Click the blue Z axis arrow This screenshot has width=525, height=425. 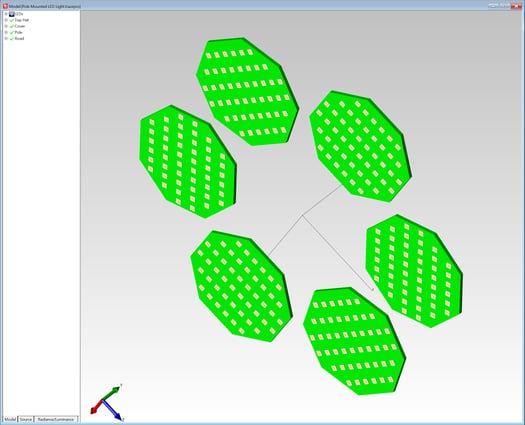point(113,410)
